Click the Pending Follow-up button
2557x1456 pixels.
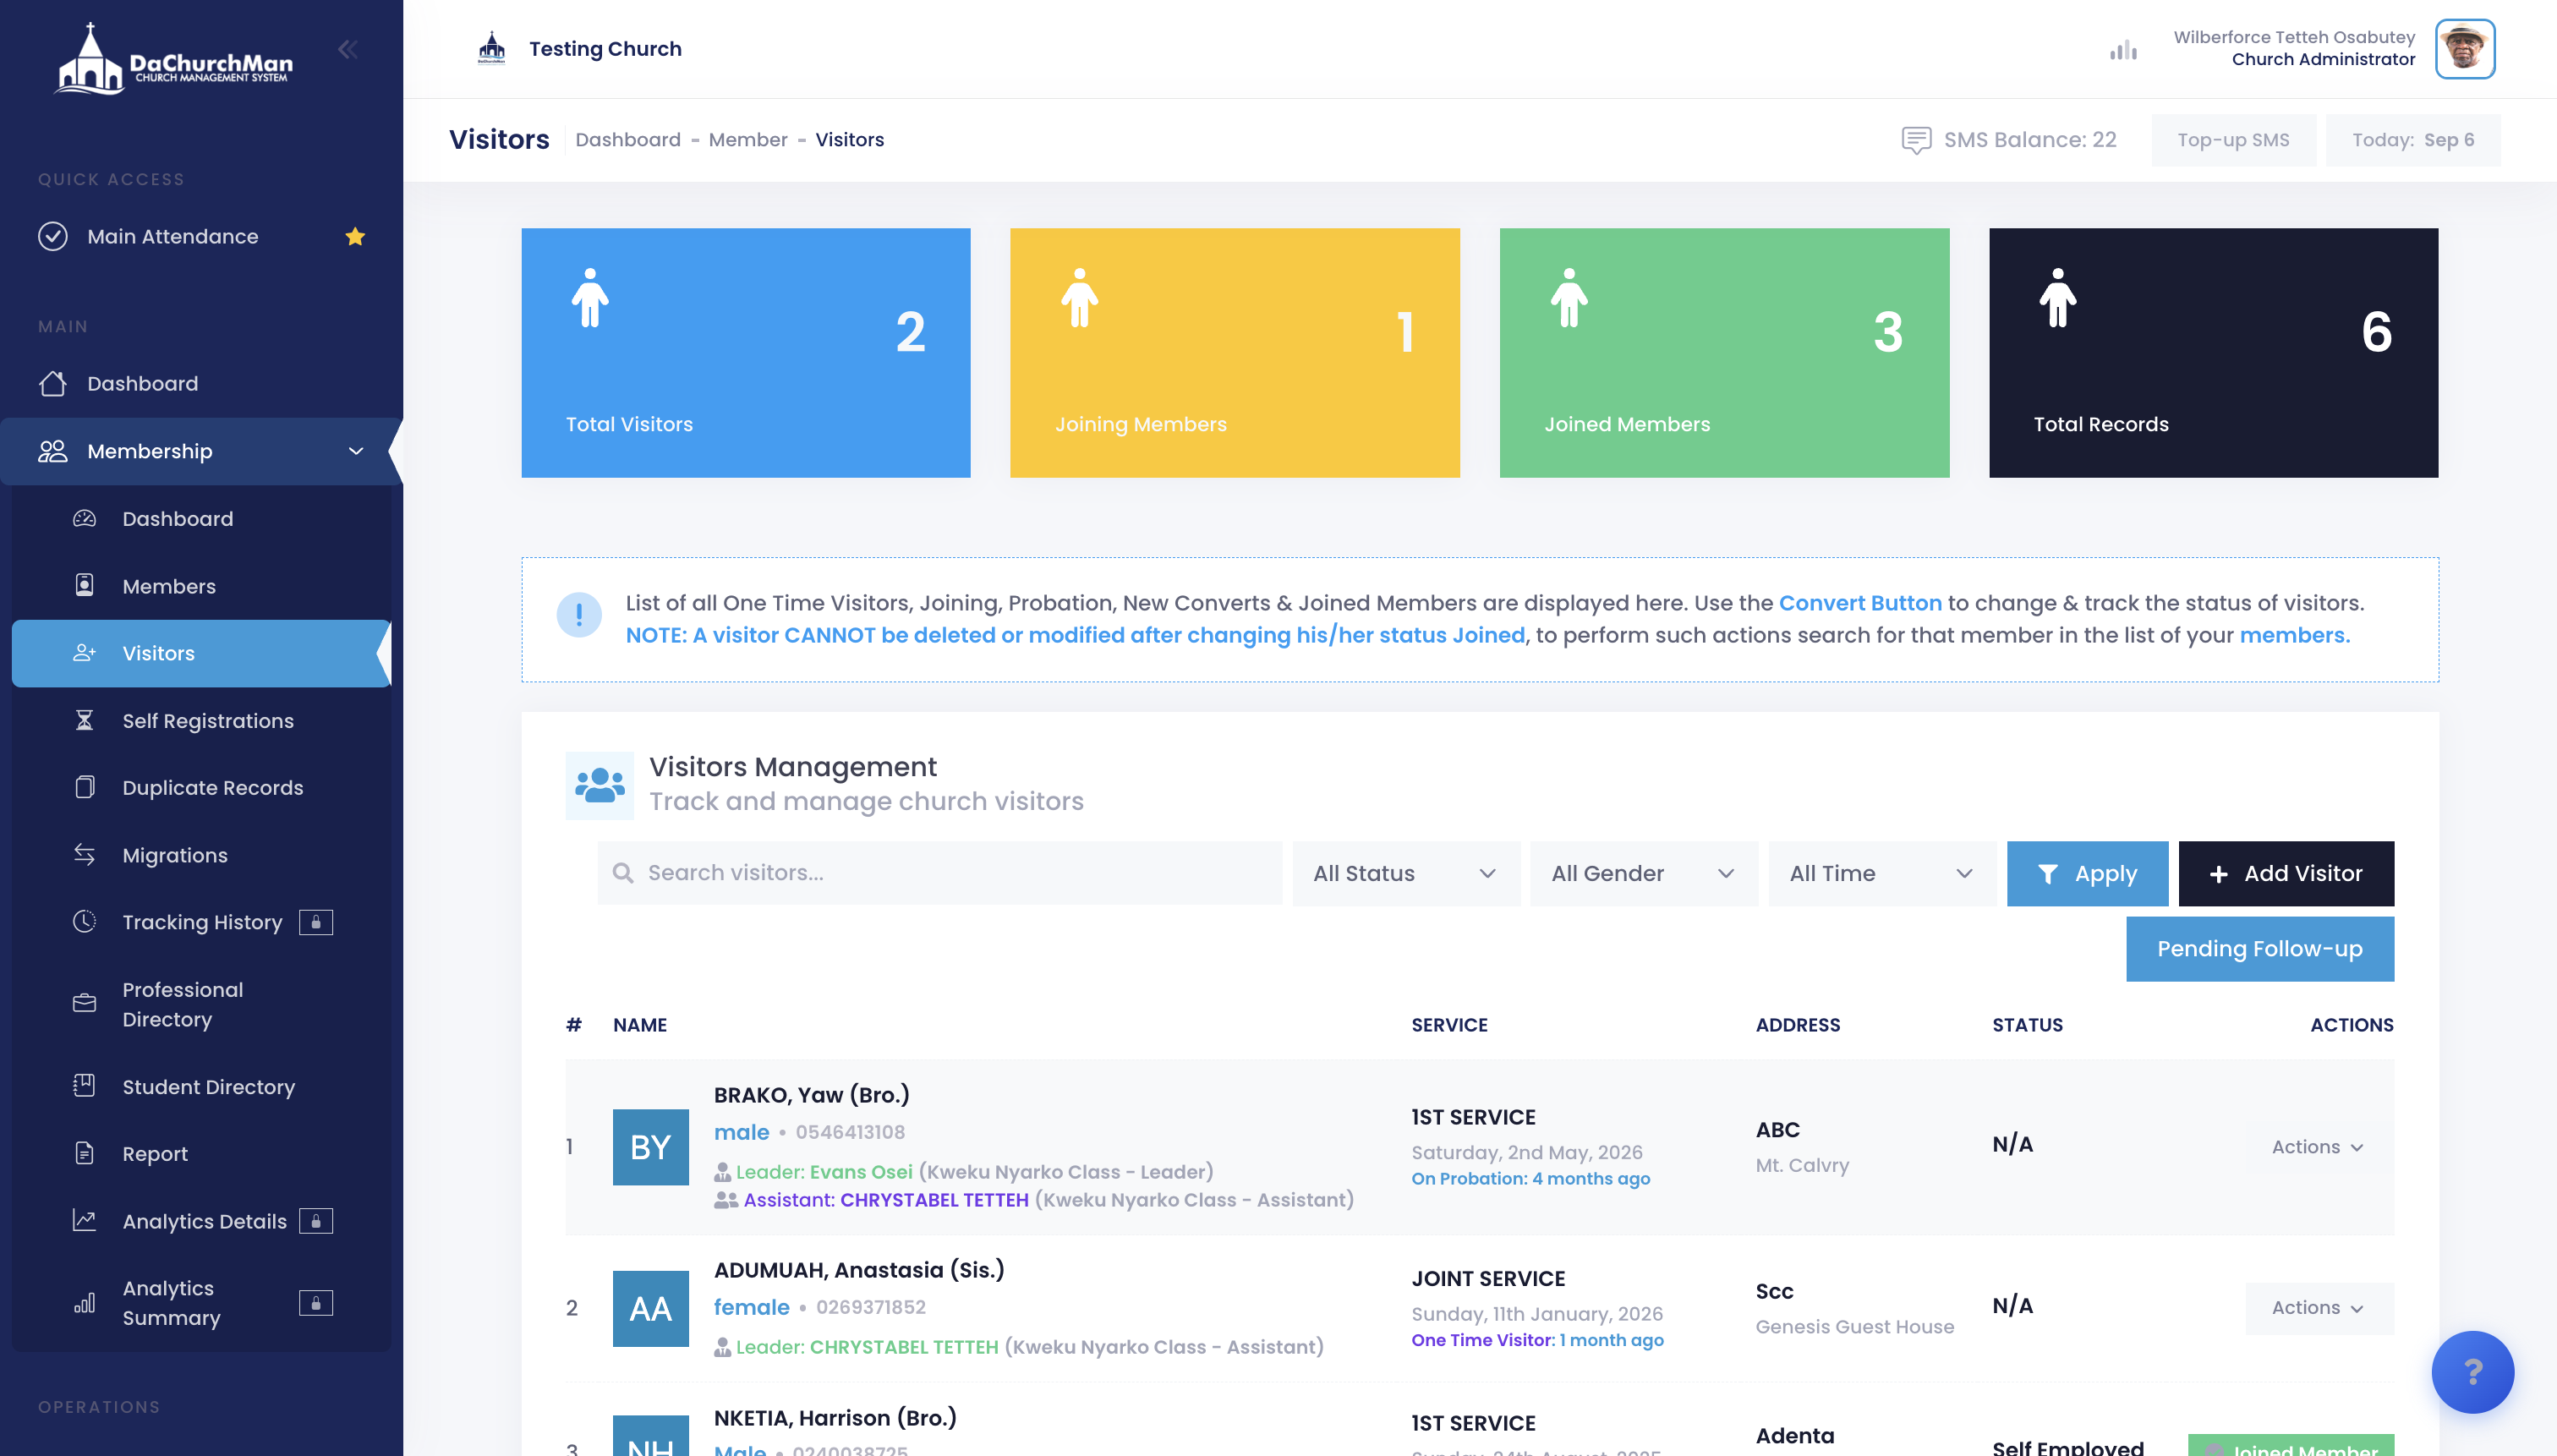(x=2259, y=949)
